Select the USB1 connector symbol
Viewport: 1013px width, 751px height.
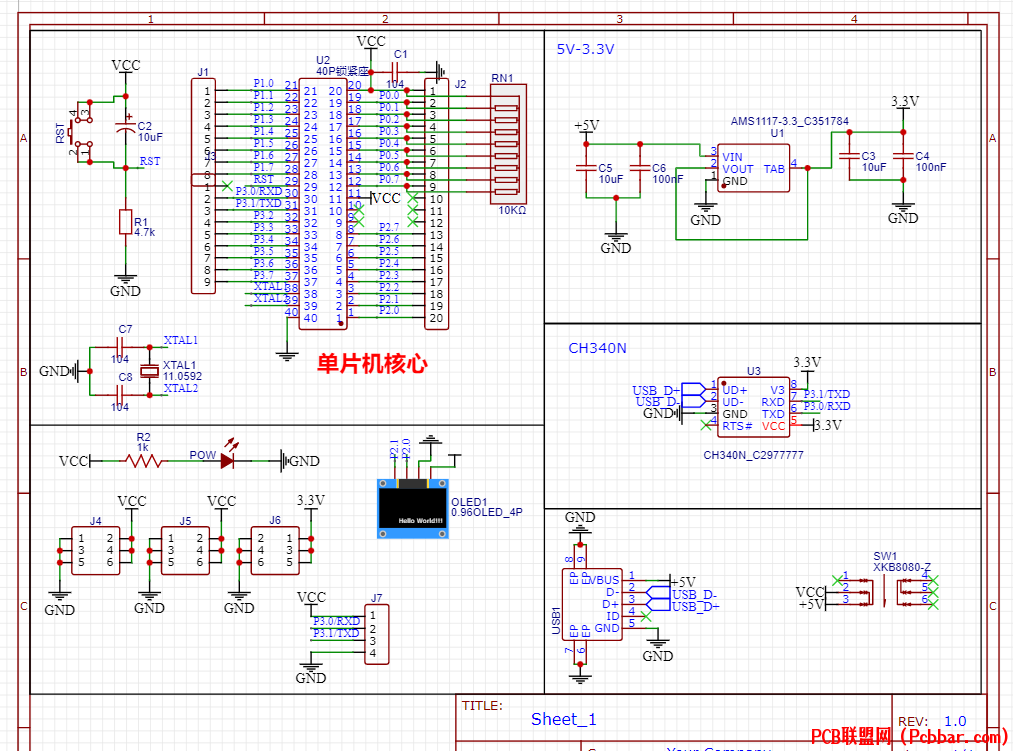(x=592, y=604)
